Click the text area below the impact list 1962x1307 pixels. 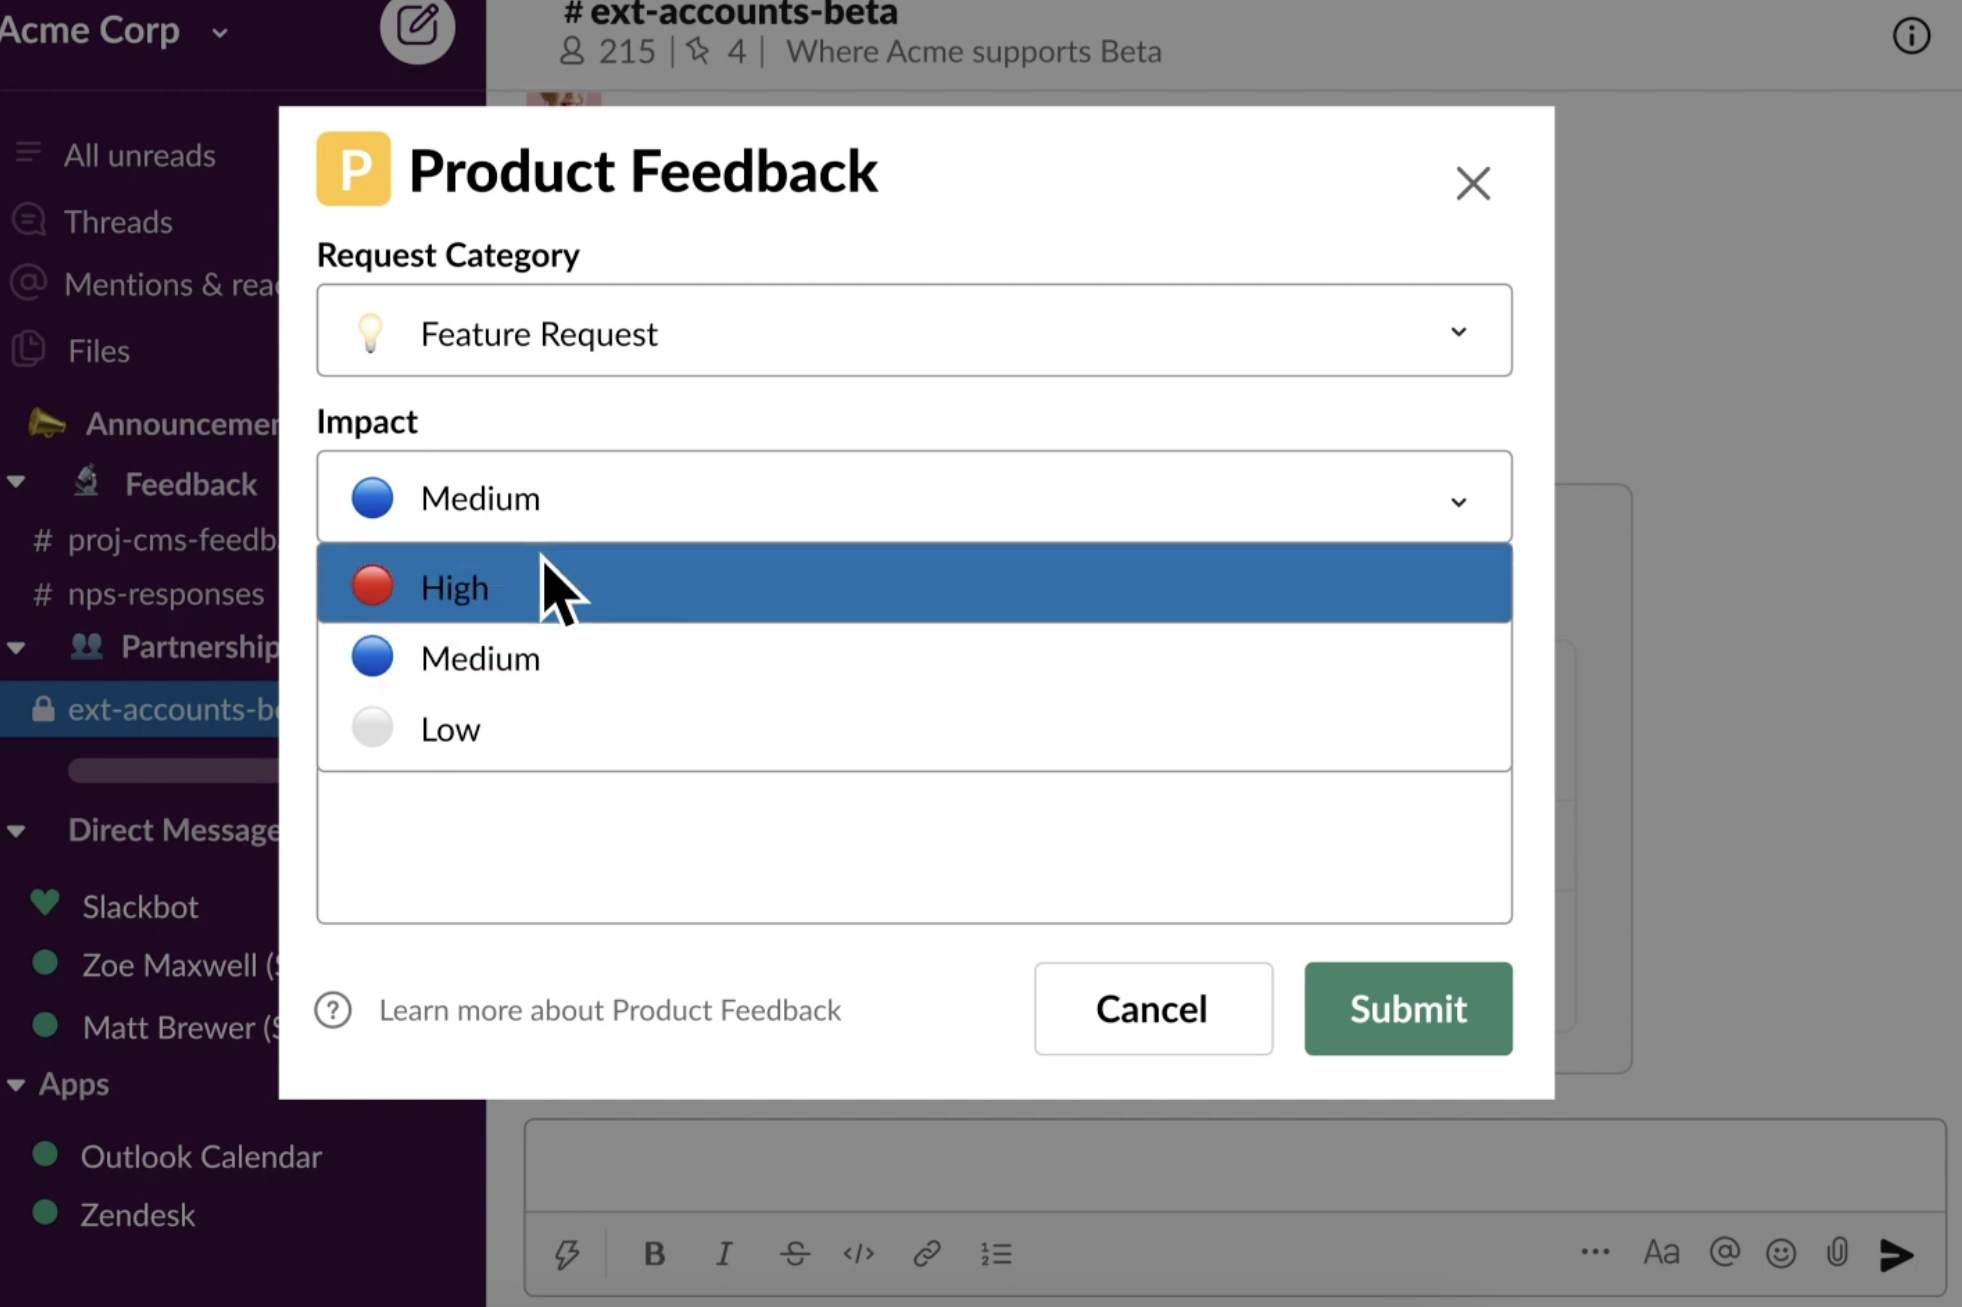pos(914,846)
